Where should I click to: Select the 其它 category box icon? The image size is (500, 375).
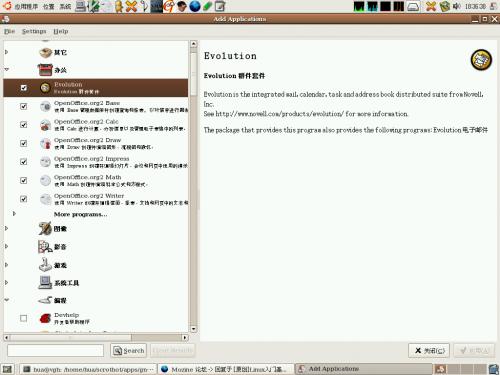[x=45, y=52]
